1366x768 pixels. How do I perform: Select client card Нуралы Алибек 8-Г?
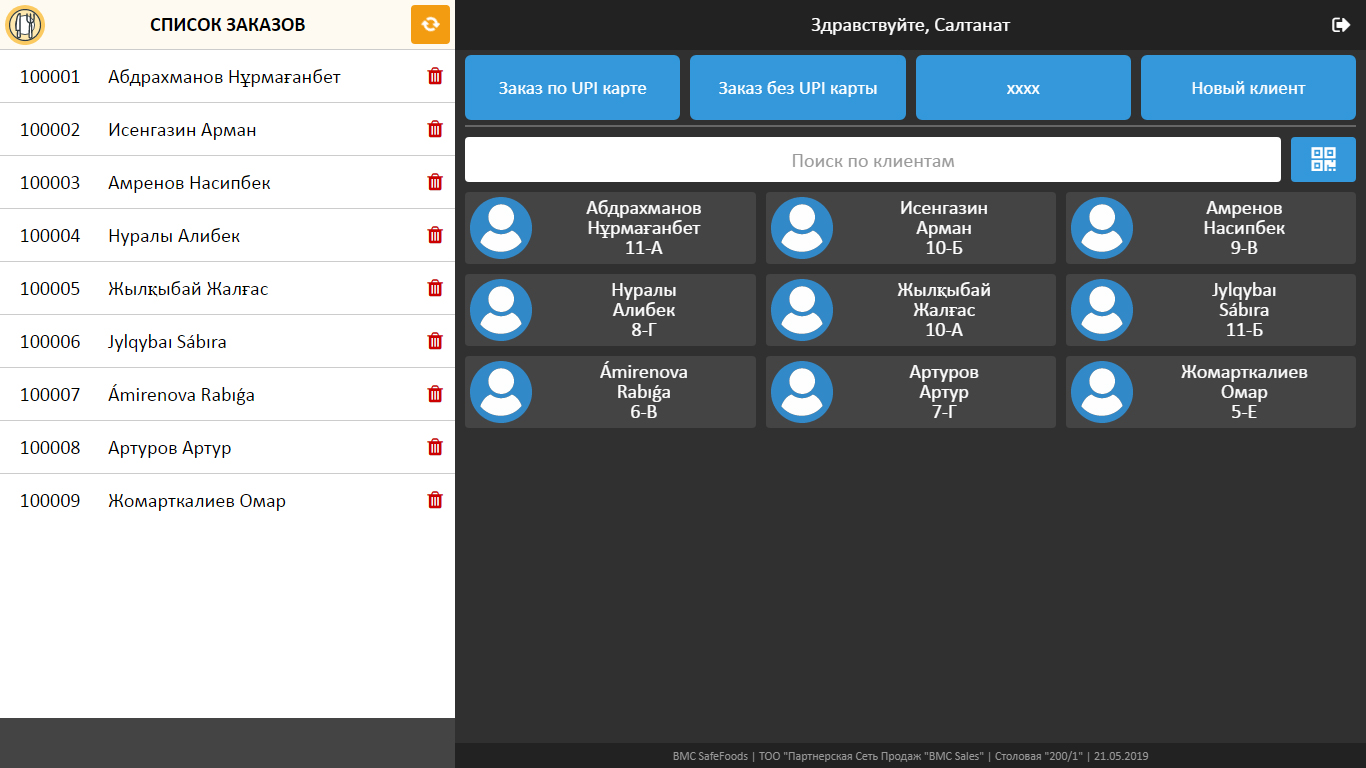pos(610,310)
